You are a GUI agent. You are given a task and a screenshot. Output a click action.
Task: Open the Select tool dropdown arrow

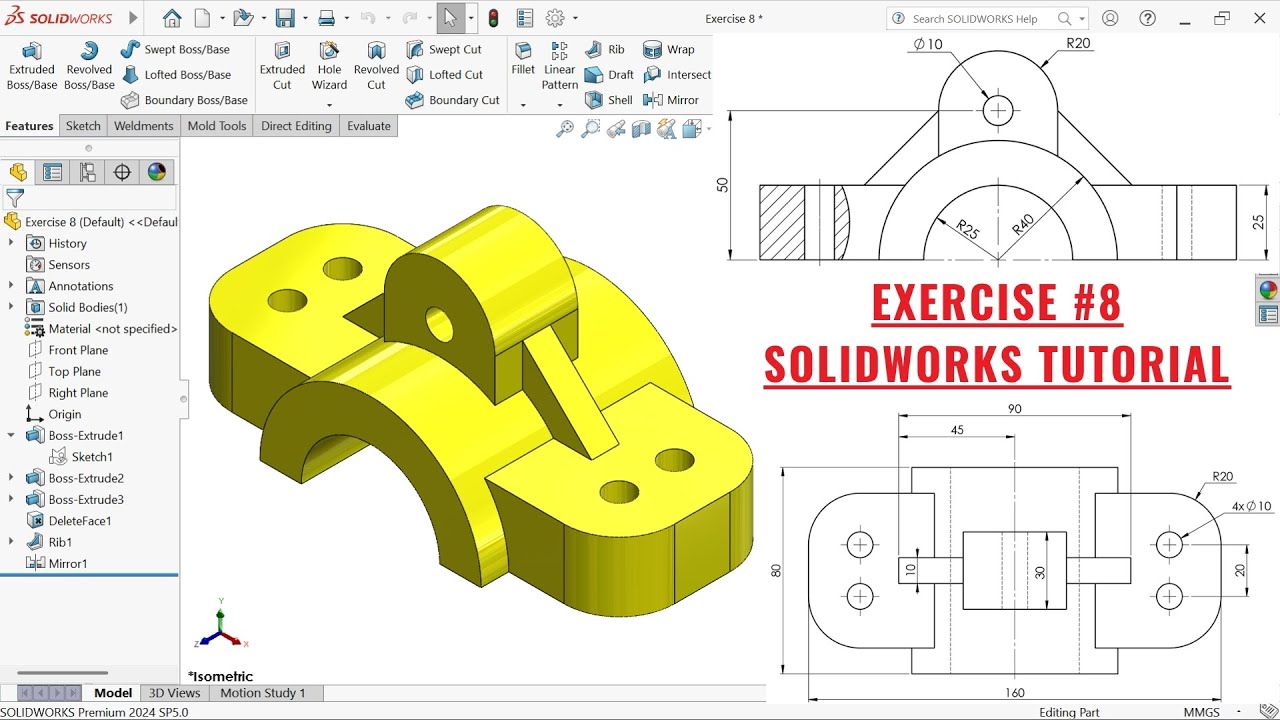point(471,18)
